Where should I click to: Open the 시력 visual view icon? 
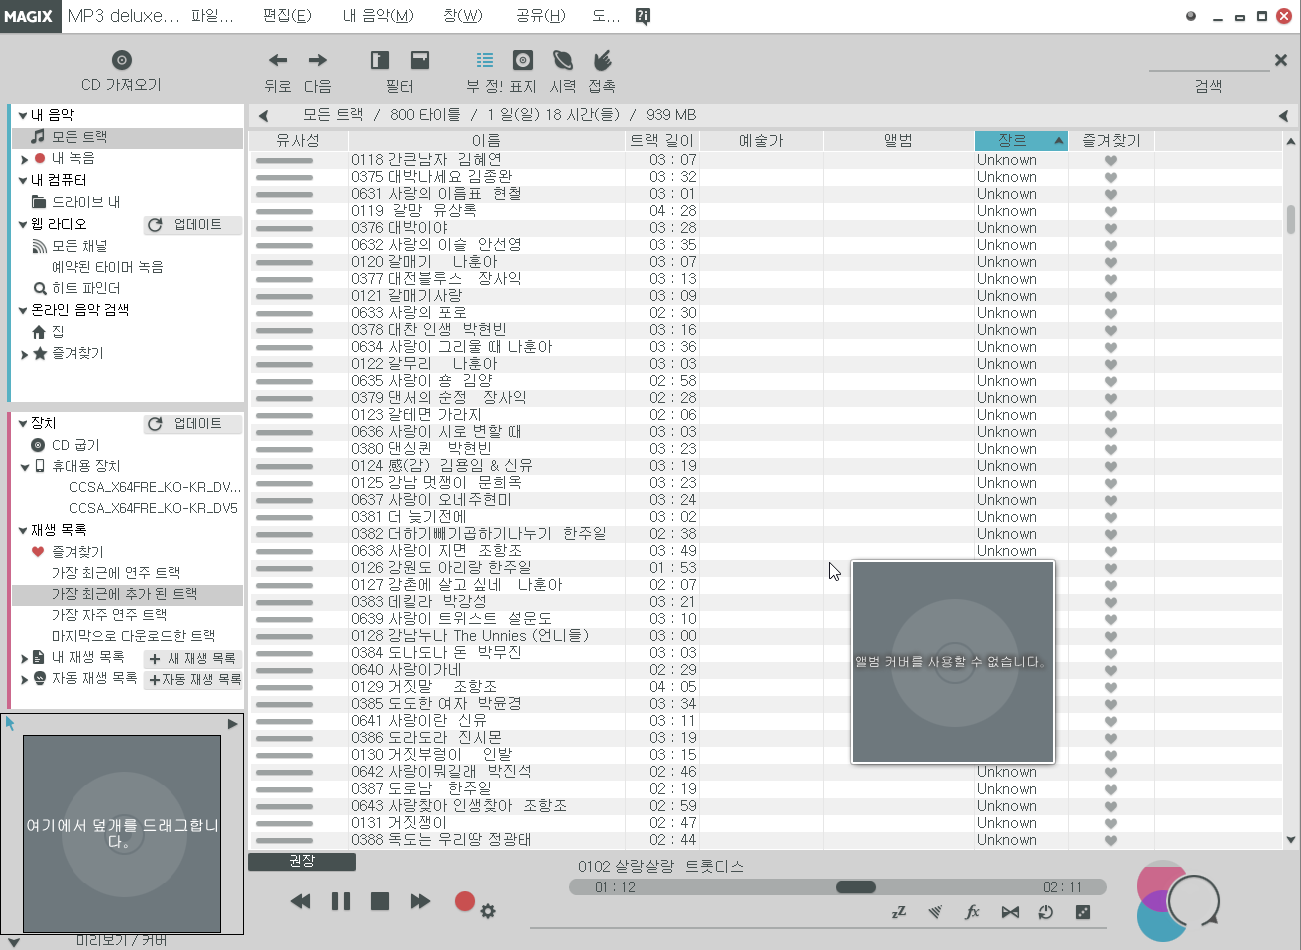[x=563, y=60]
